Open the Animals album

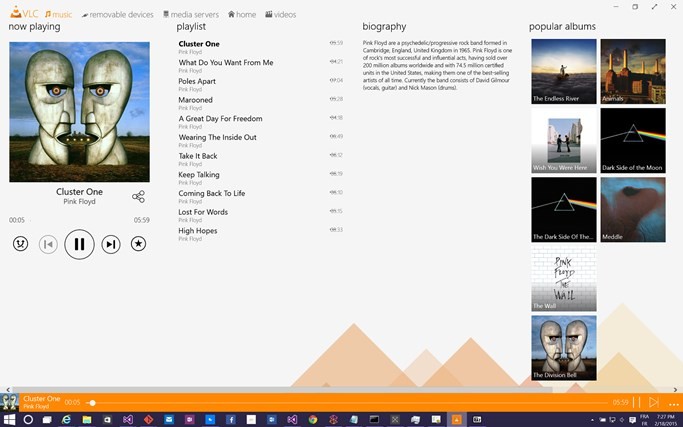click(x=633, y=71)
